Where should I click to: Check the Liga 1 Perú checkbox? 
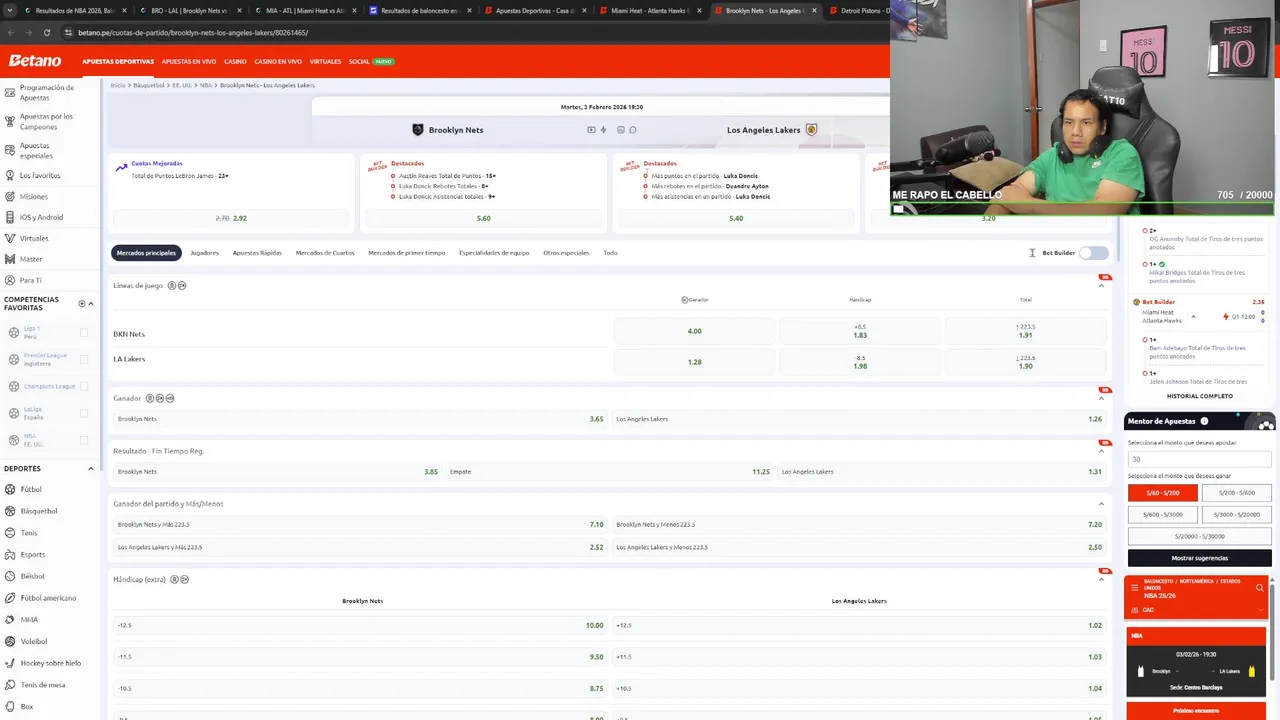point(83,332)
